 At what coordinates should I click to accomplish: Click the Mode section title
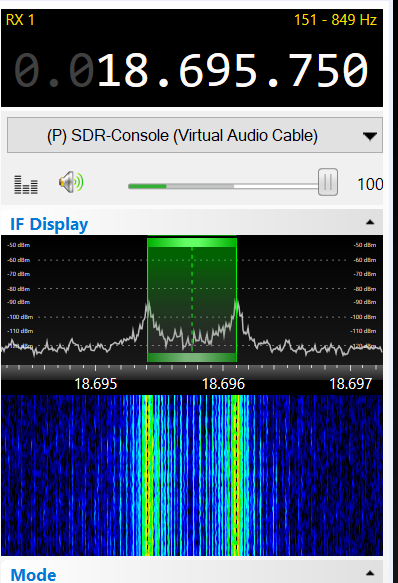[x=33, y=574]
